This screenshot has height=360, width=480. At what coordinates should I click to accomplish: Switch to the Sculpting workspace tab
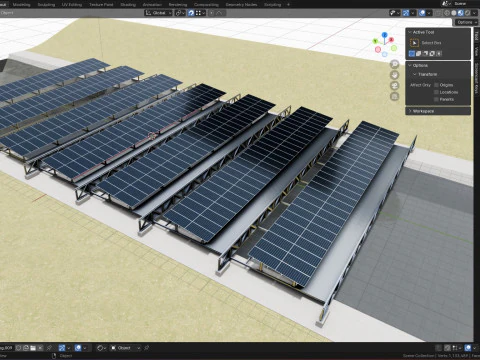click(x=46, y=4)
